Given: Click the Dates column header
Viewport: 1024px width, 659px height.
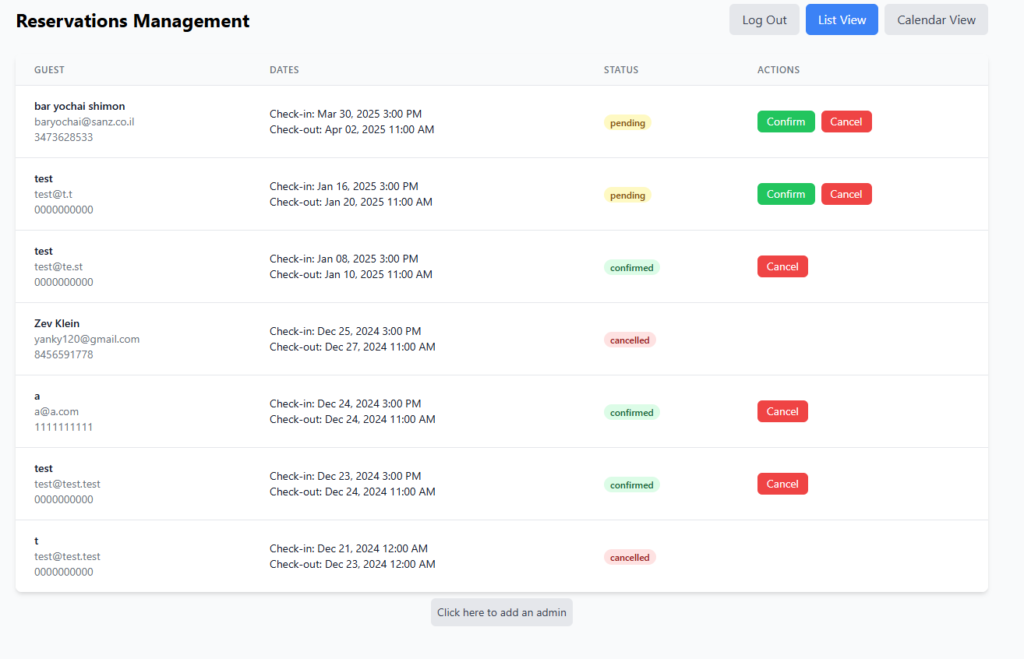Looking at the screenshot, I should [284, 70].
